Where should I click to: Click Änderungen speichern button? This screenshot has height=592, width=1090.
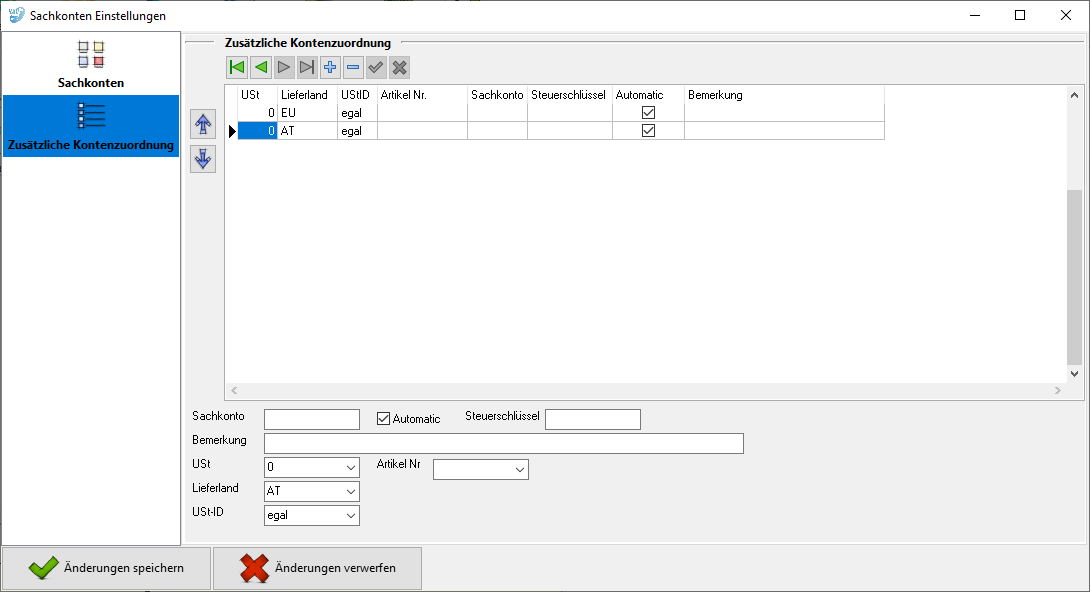106,568
